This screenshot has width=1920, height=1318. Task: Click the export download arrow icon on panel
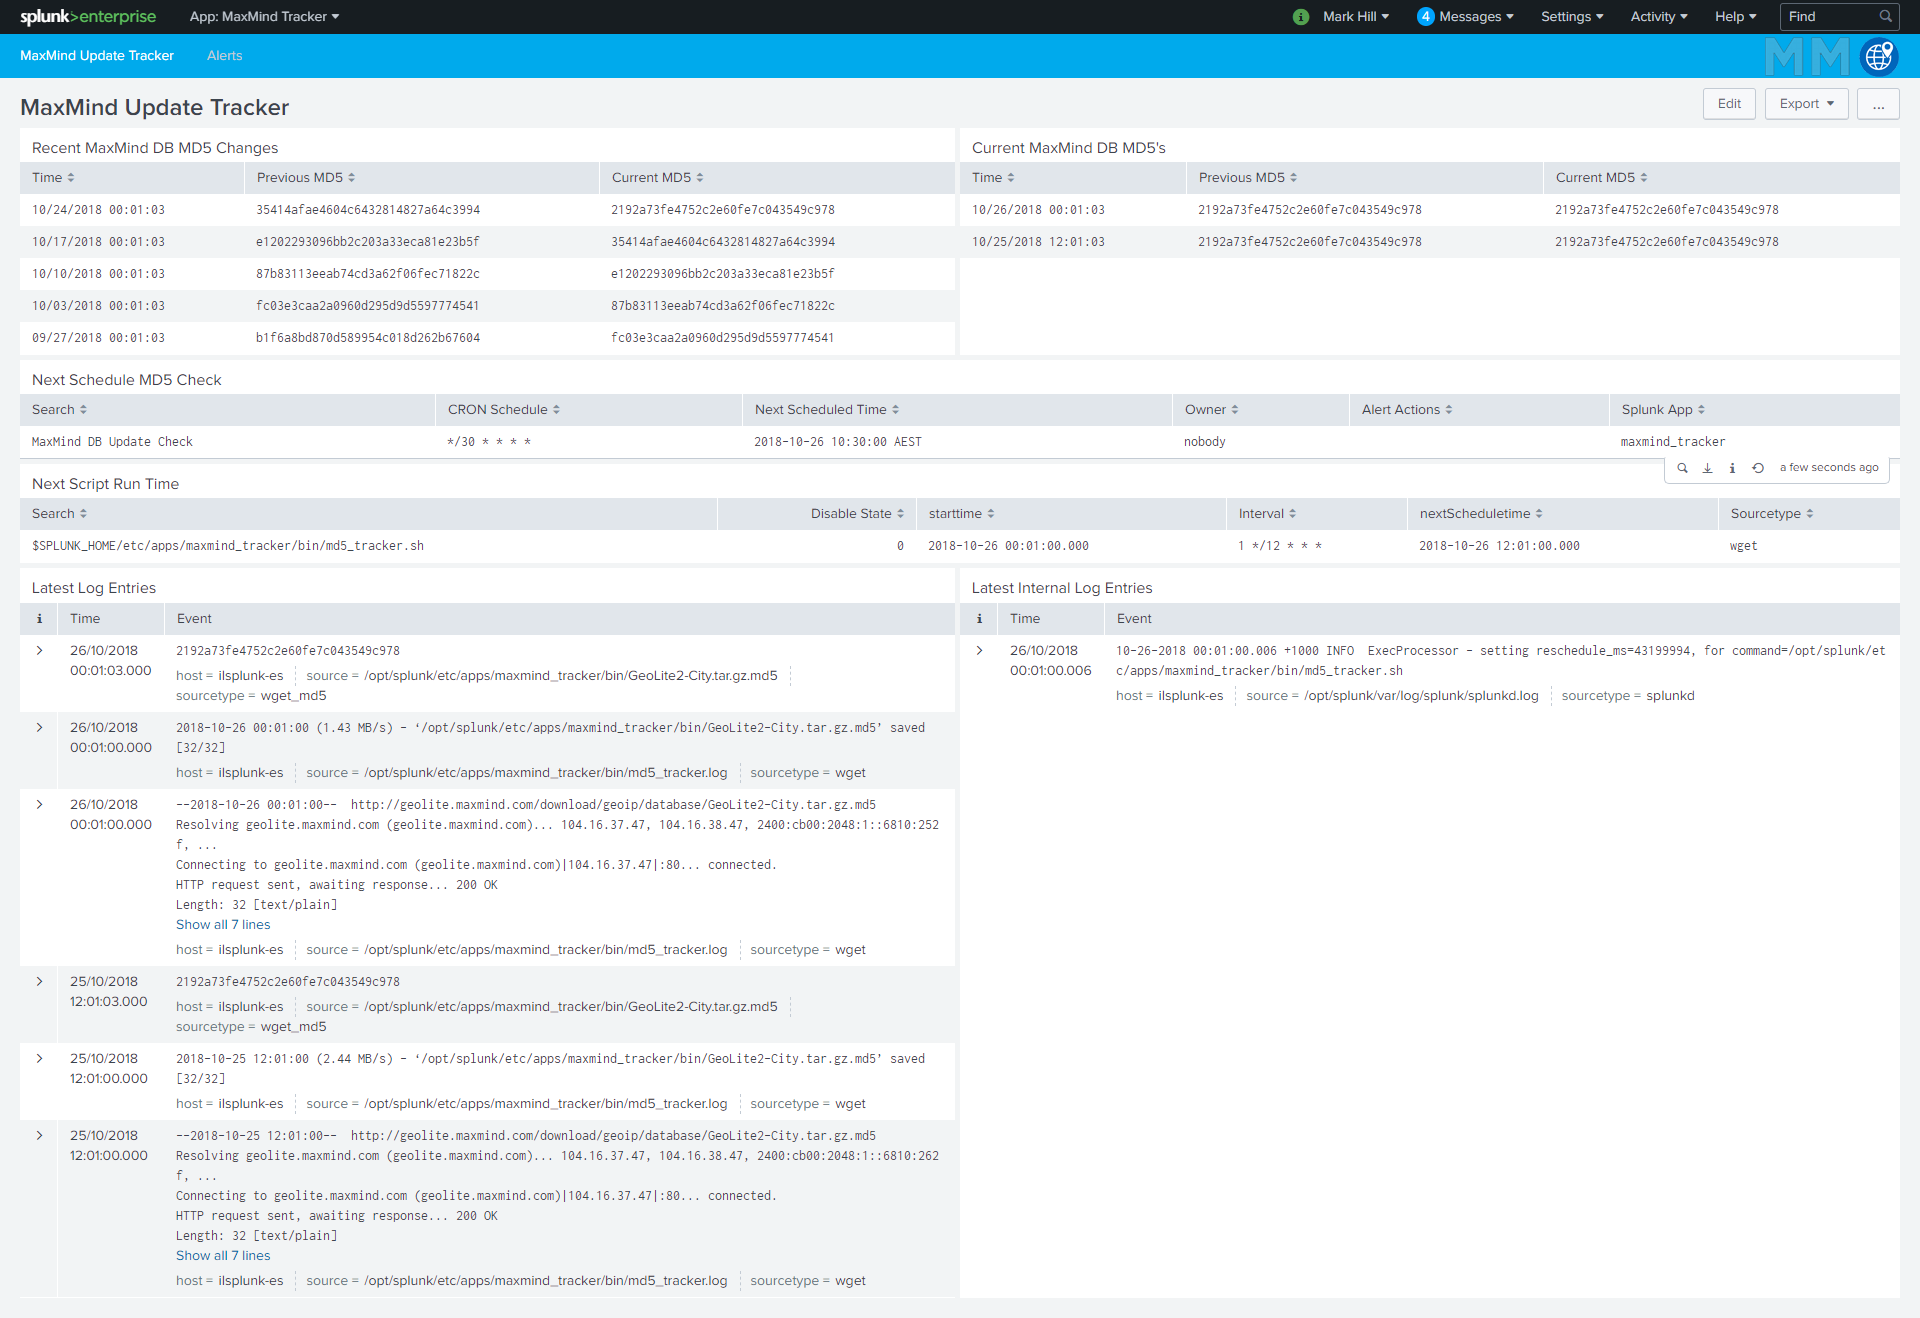[1707, 468]
